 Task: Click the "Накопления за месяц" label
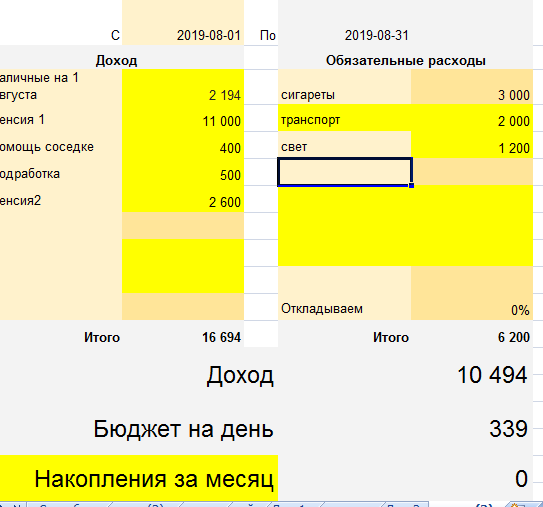coord(154,480)
